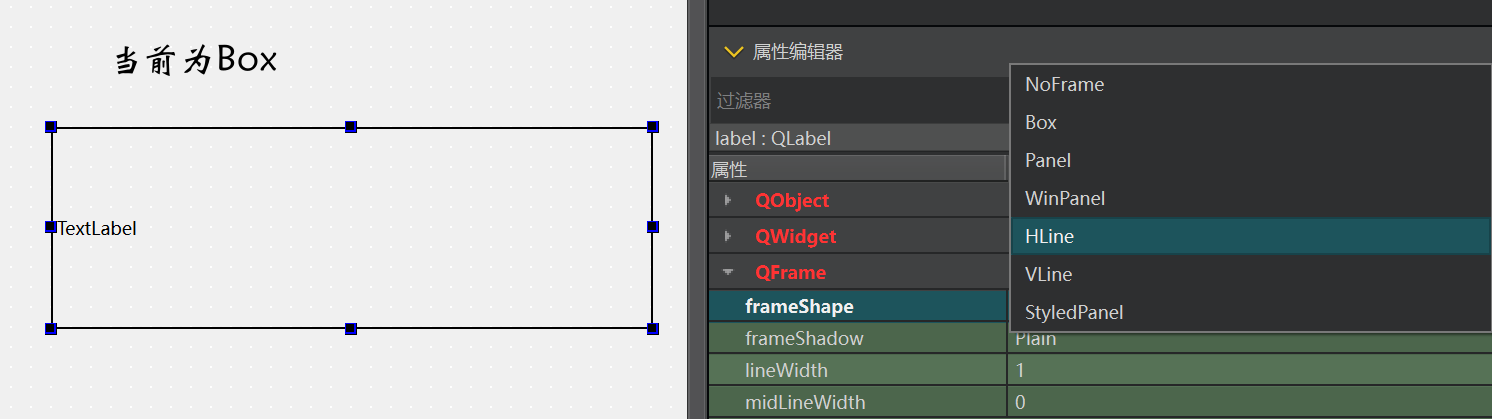Expand the QObject property group
The height and width of the screenshot is (419, 1492).
[x=728, y=200]
